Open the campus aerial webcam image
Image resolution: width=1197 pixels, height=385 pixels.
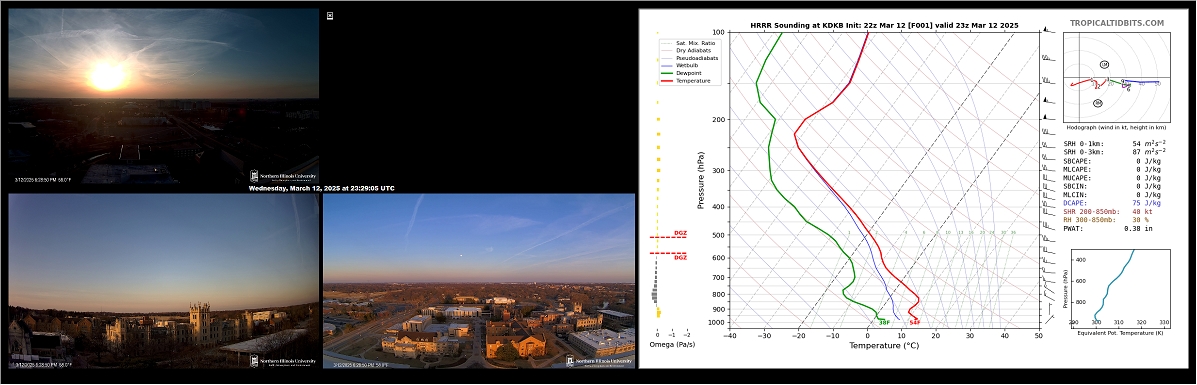(x=479, y=280)
